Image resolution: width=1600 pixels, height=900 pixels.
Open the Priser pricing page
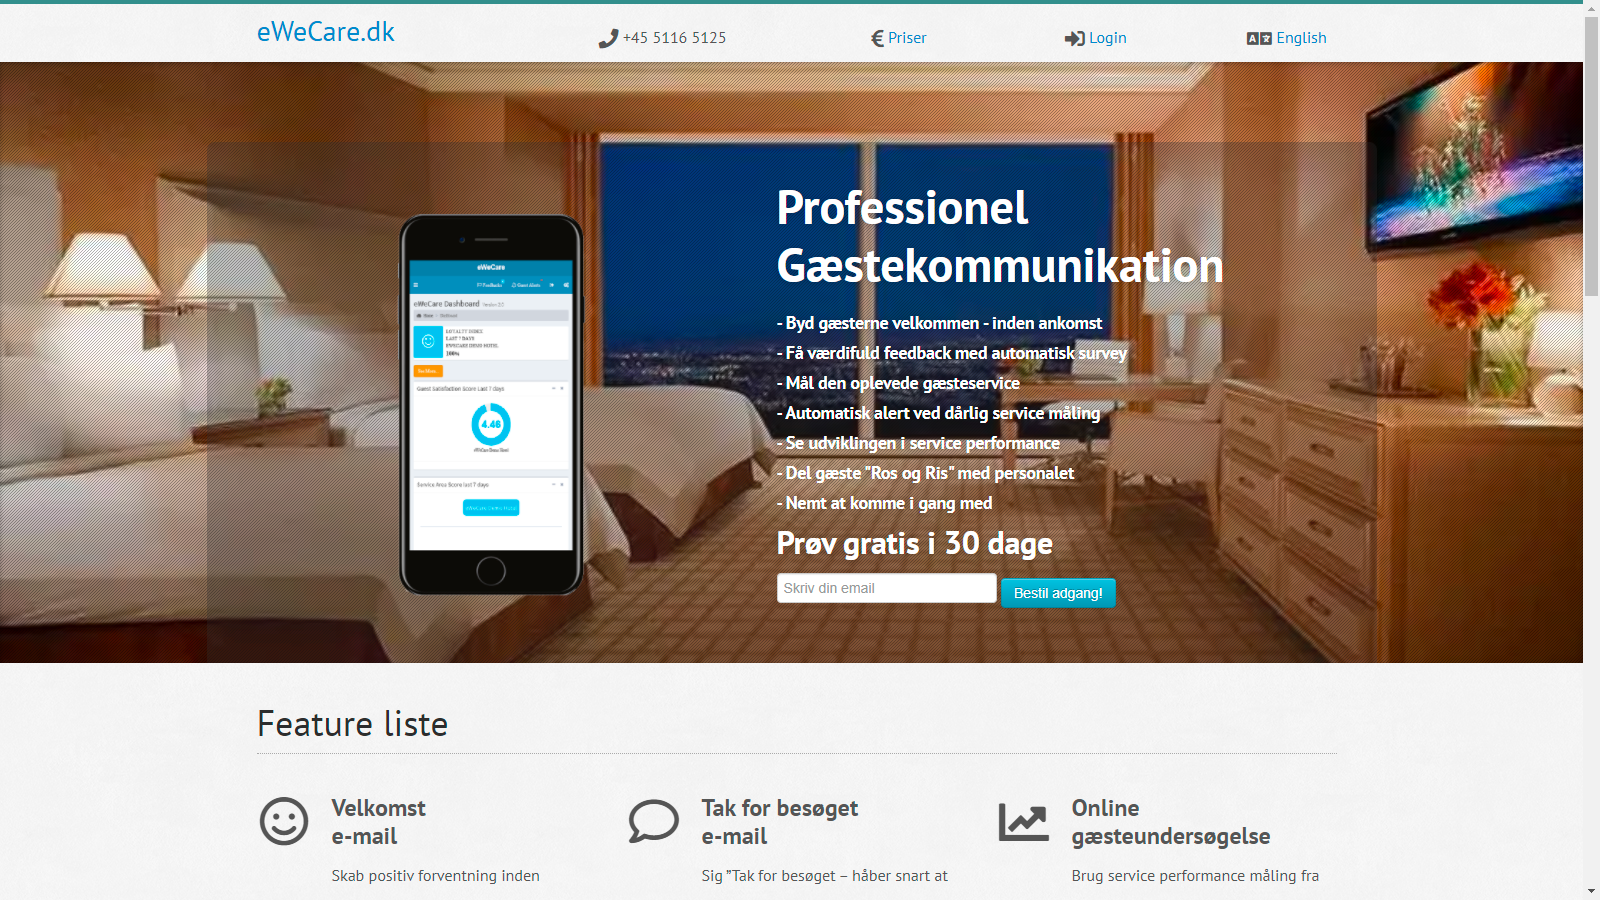pyautogui.click(x=907, y=38)
